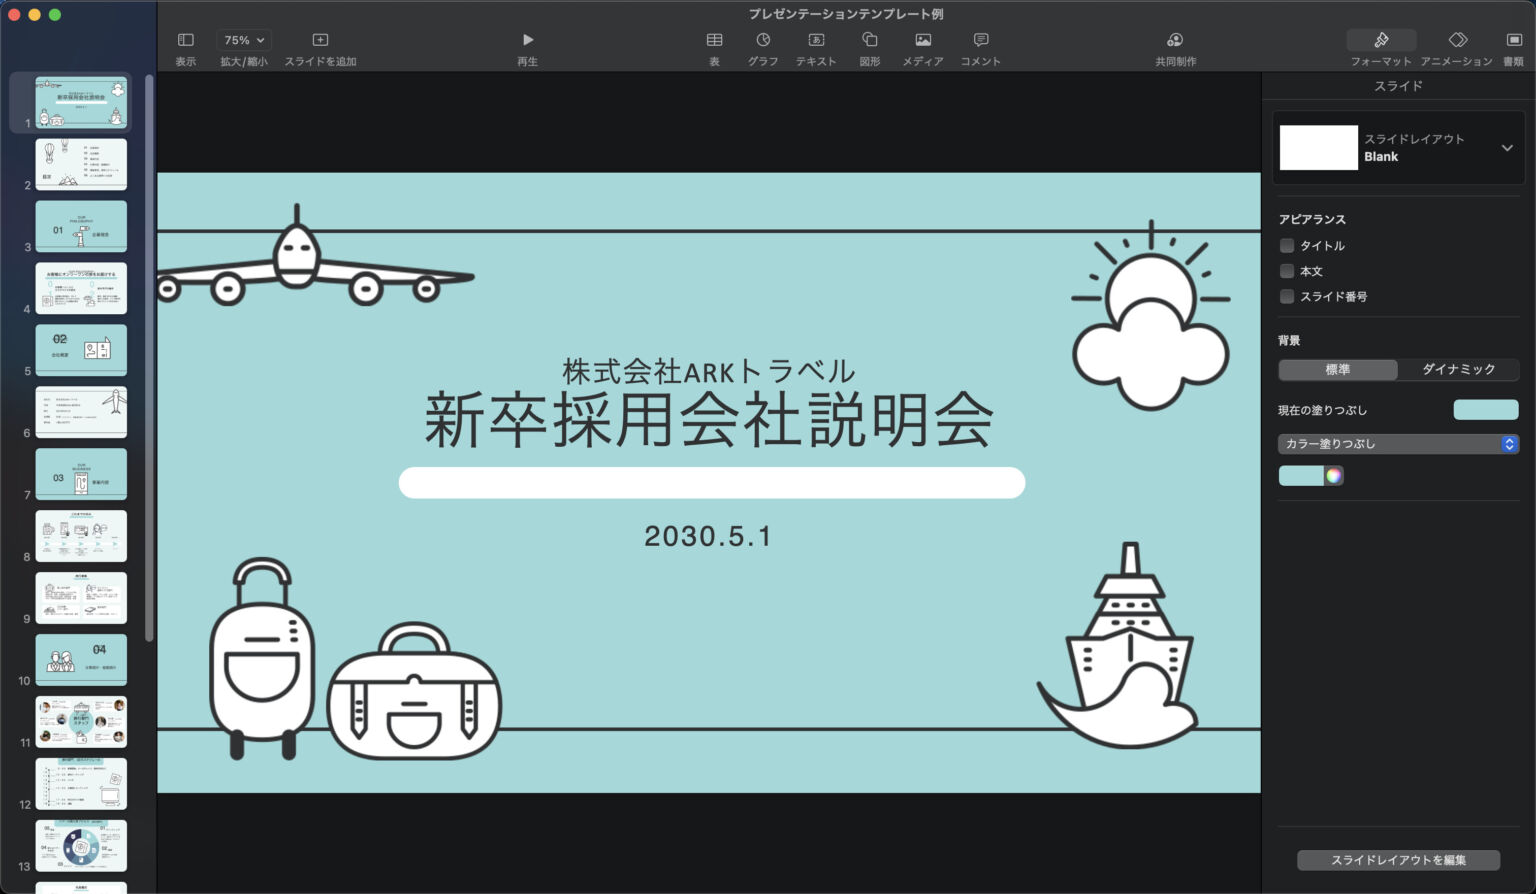Open the 表 (Table) insert tool

tap(714, 45)
